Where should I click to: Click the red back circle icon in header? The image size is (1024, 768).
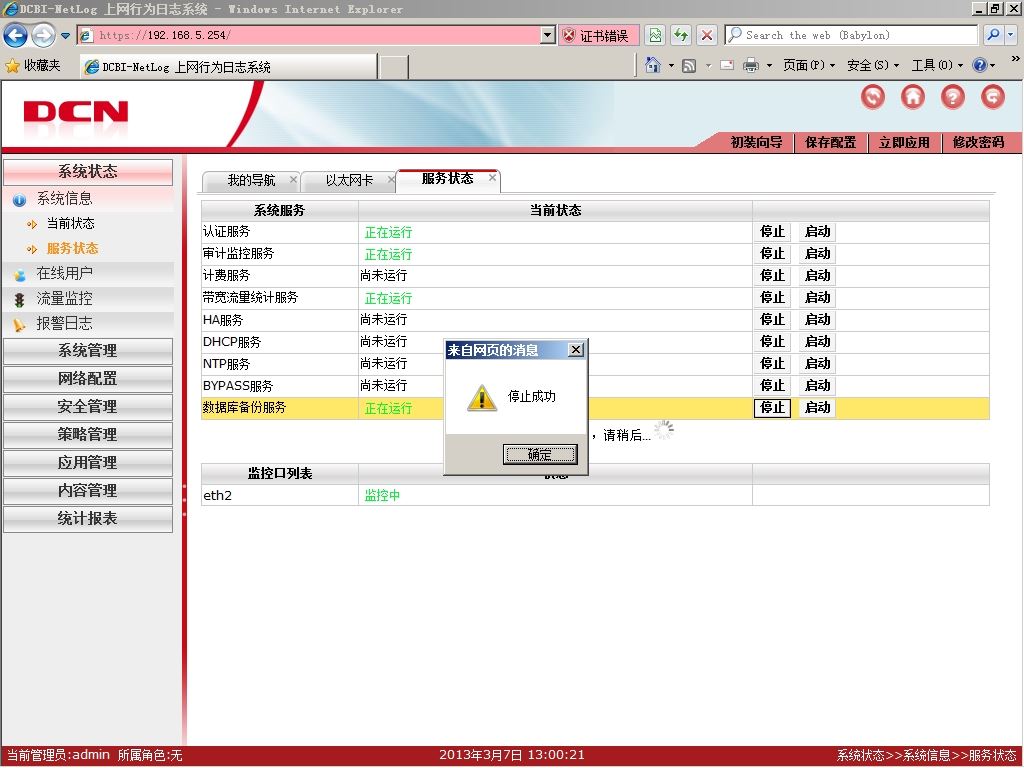point(873,97)
